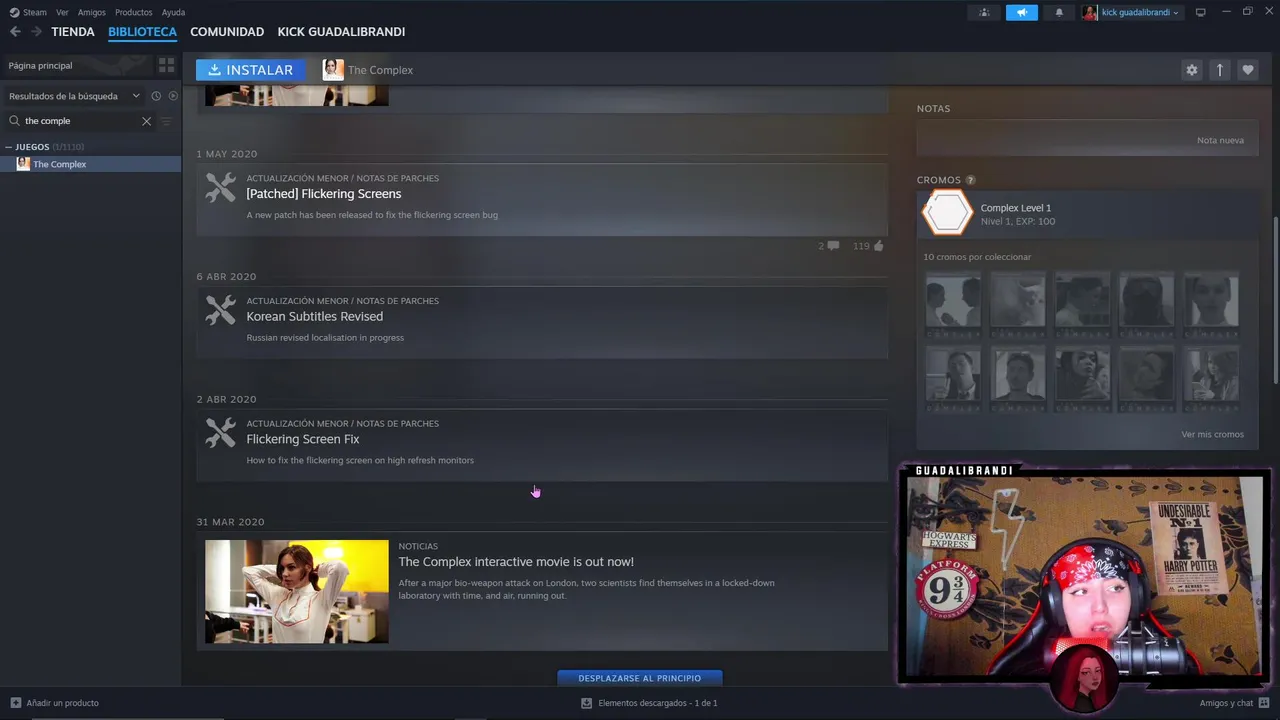The height and width of the screenshot is (720, 1280).
Task: Click the thumbs-up icon showing 119
Action: (878, 245)
